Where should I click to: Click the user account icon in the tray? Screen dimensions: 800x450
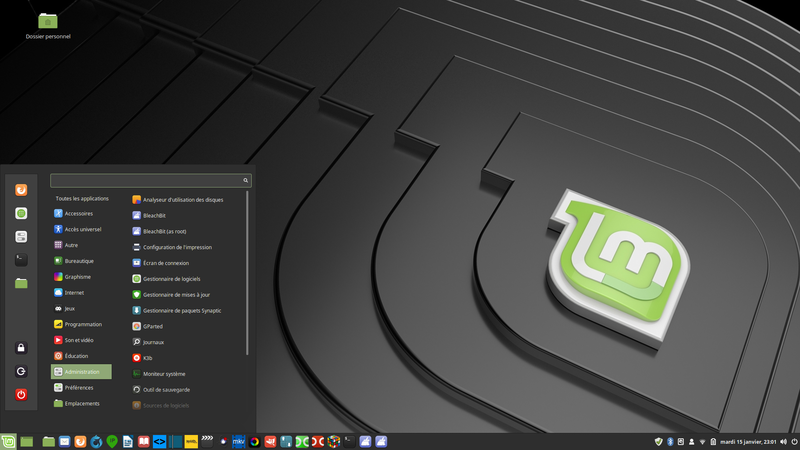click(x=691, y=442)
